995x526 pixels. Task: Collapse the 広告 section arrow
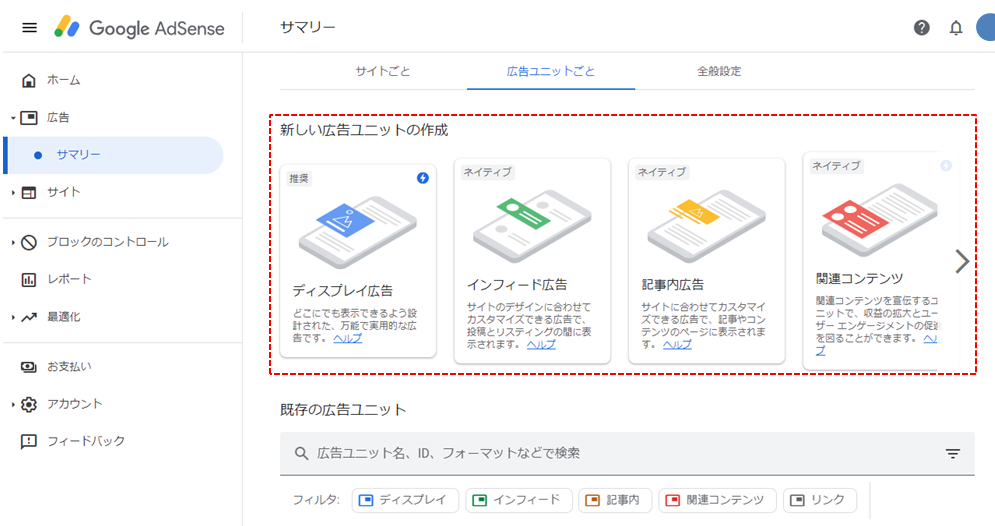point(13,118)
